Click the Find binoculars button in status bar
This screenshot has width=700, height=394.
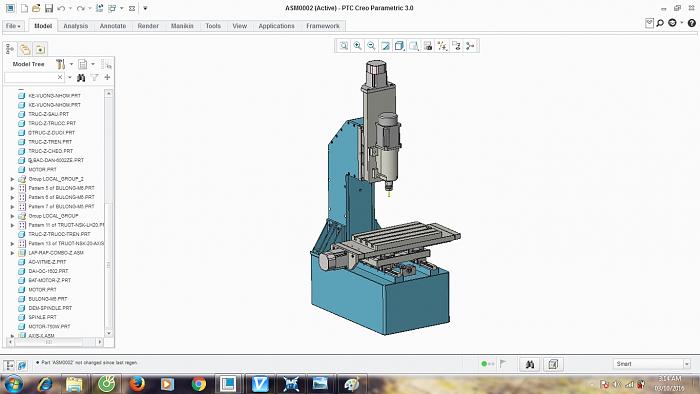(530, 365)
